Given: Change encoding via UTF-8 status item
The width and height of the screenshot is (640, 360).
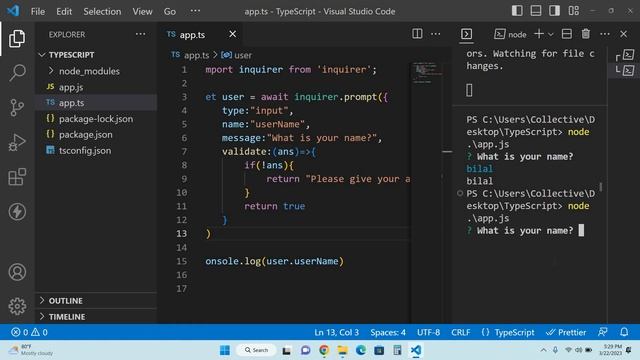Looking at the screenshot, I should pos(428,333).
